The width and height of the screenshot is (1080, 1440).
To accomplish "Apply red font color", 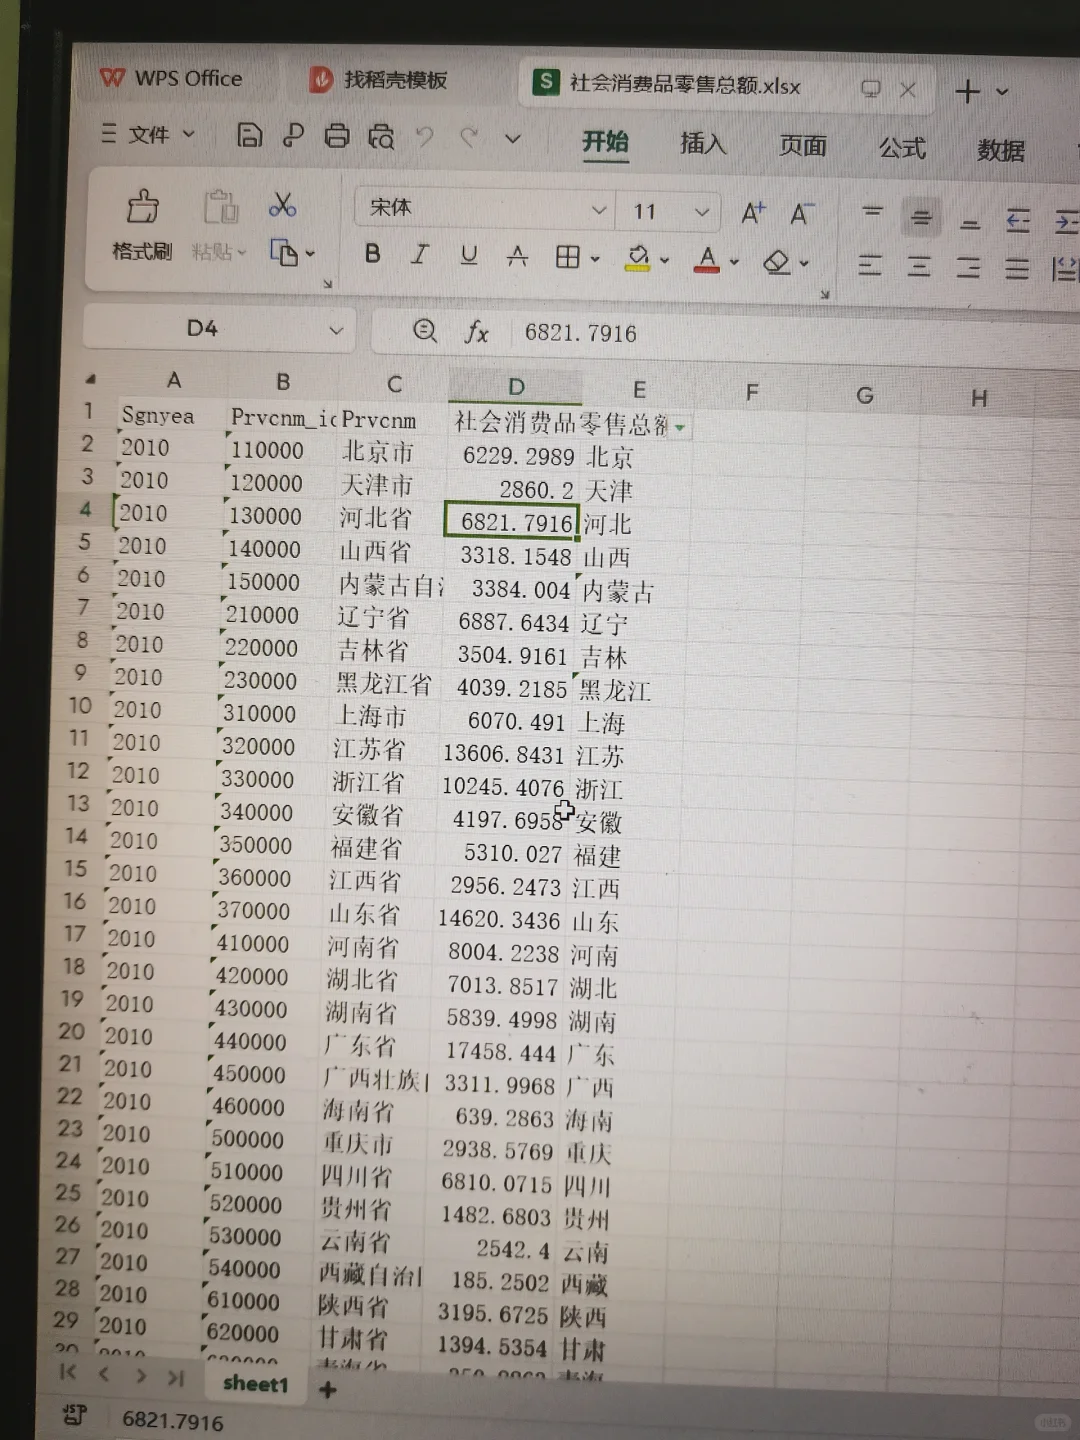I will [707, 260].
